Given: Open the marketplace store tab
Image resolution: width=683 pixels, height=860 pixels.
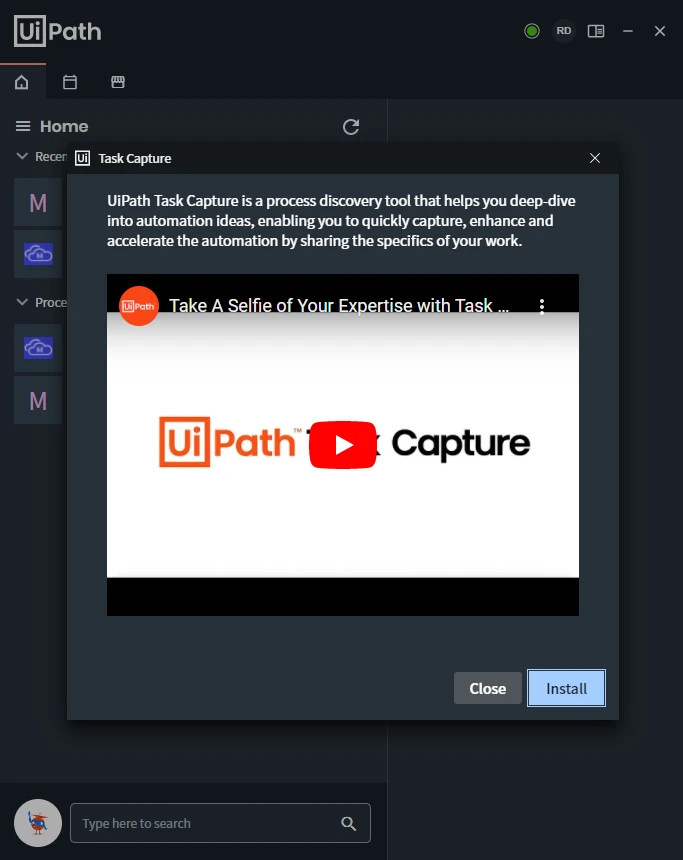Looking at the screenshot, I should click(118, 82).
